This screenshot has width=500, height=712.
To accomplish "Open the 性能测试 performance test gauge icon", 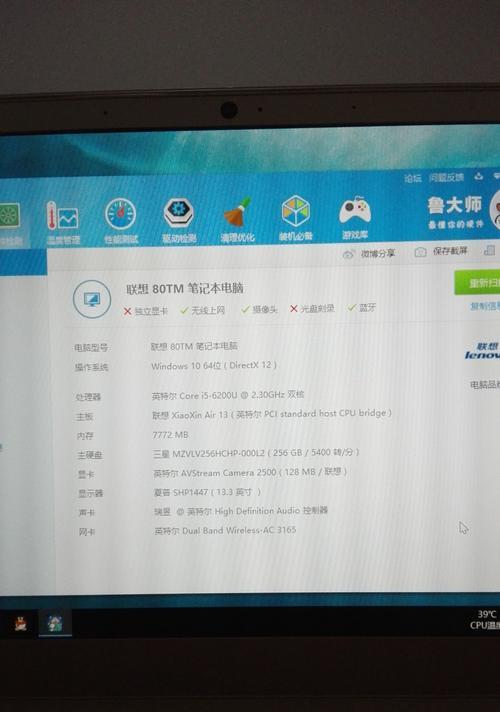I will tap(121, 213).
